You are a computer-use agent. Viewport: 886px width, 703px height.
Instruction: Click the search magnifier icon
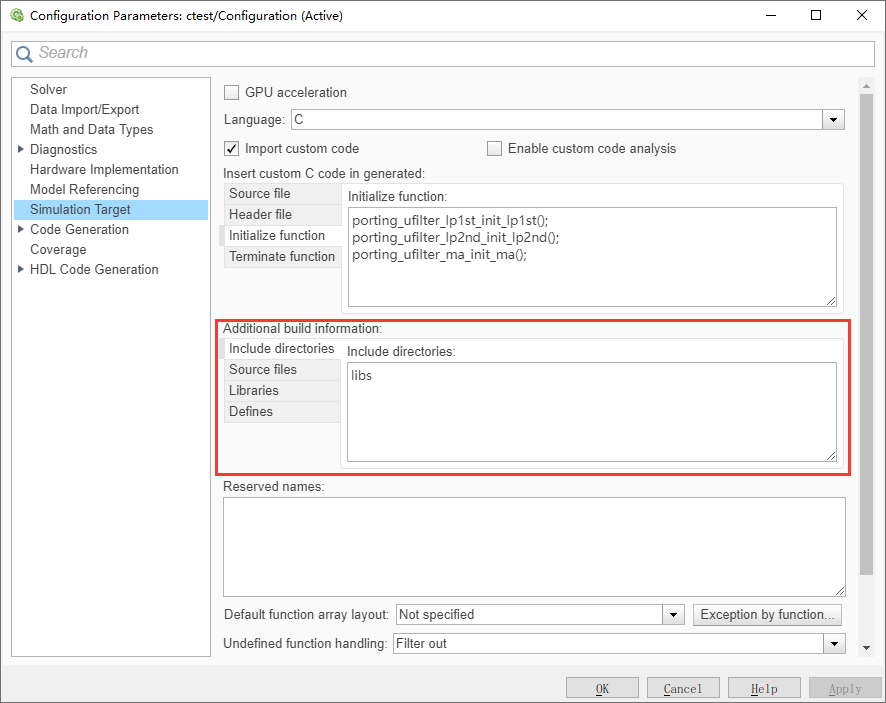point(24,54)
